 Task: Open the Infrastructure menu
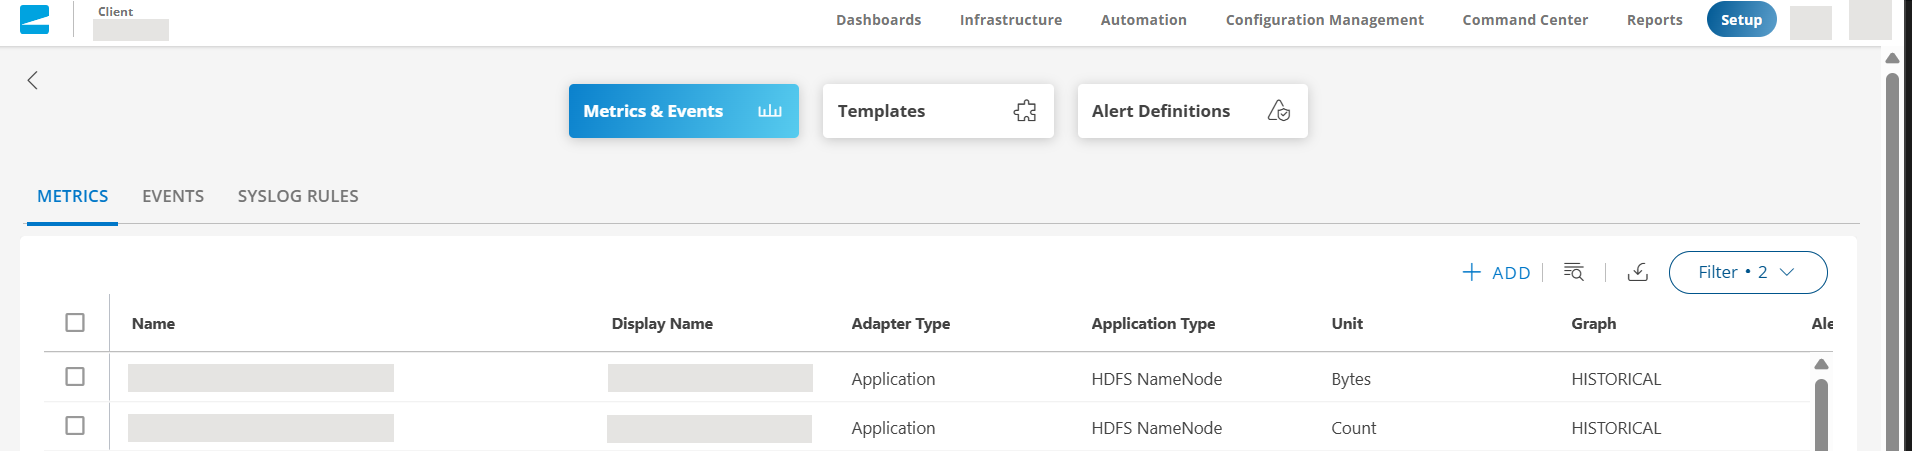click(1010, 20)
